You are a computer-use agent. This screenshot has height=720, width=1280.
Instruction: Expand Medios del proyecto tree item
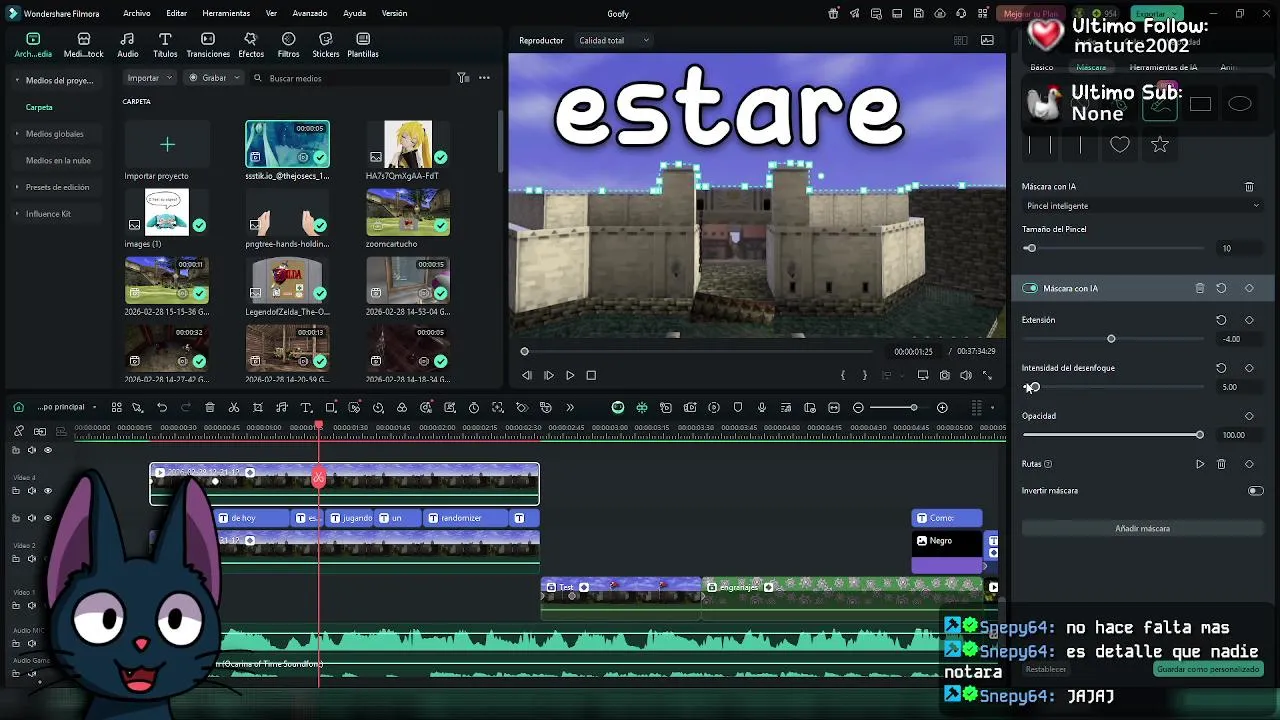[17, 80]
